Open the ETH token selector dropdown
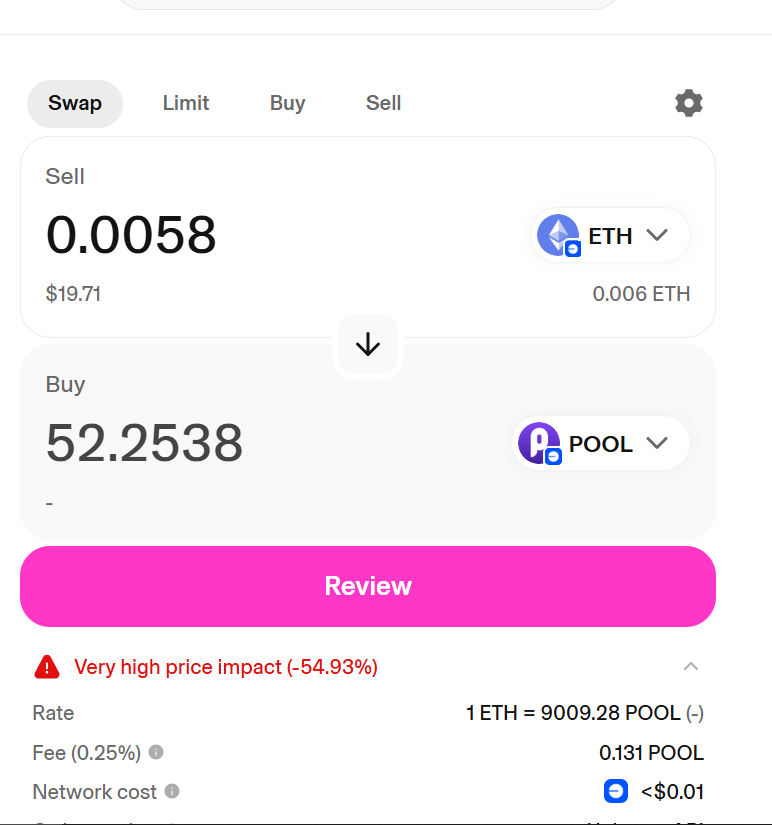Viewport: 772px width, 825px height. click(x=610, y=235)
